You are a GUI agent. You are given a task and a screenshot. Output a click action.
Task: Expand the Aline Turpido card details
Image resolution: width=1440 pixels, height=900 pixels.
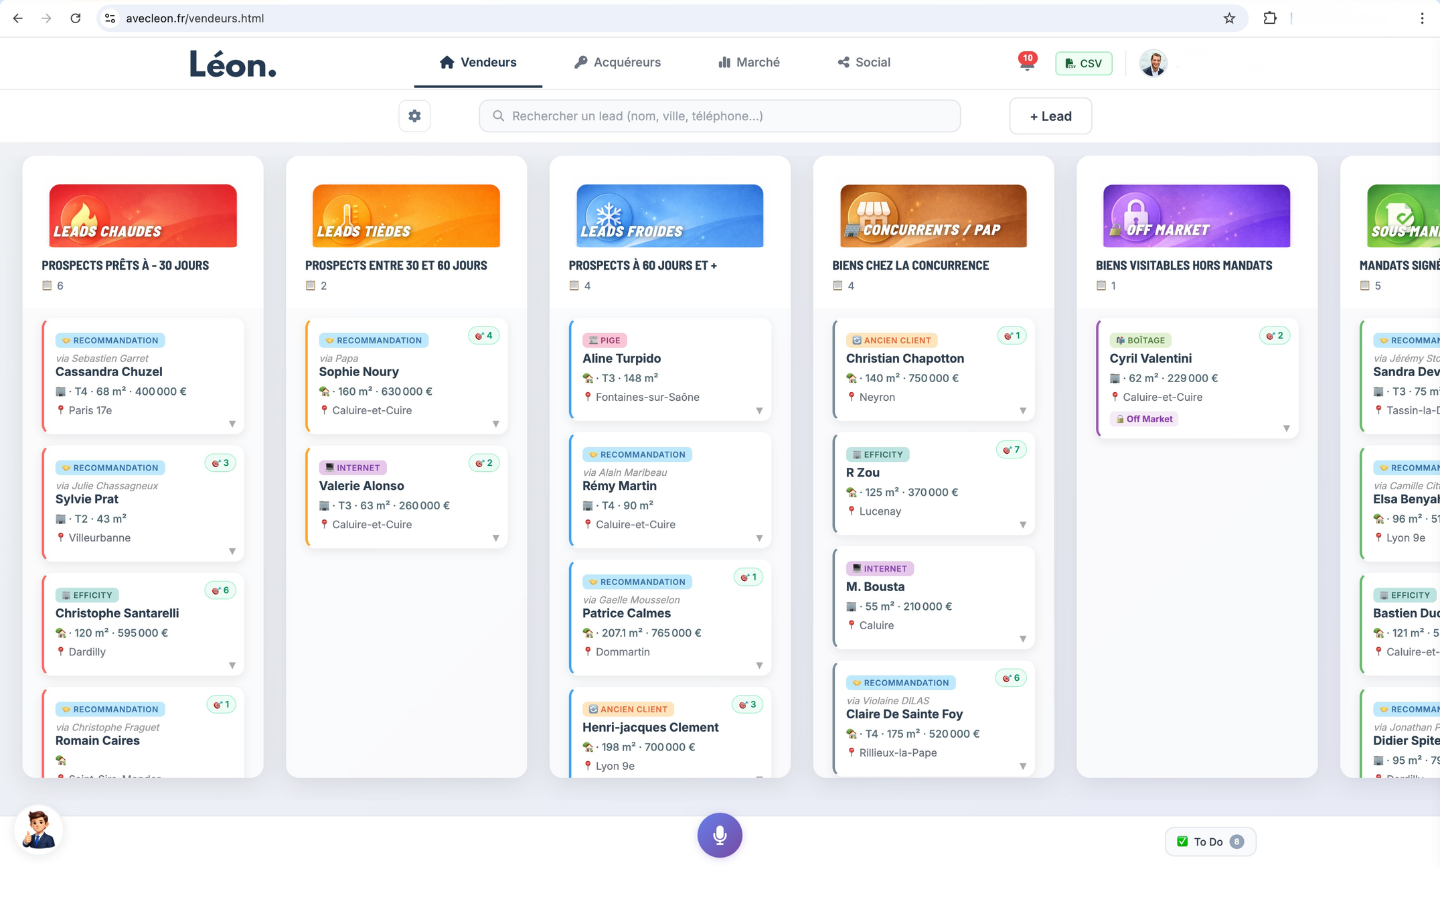759,411
